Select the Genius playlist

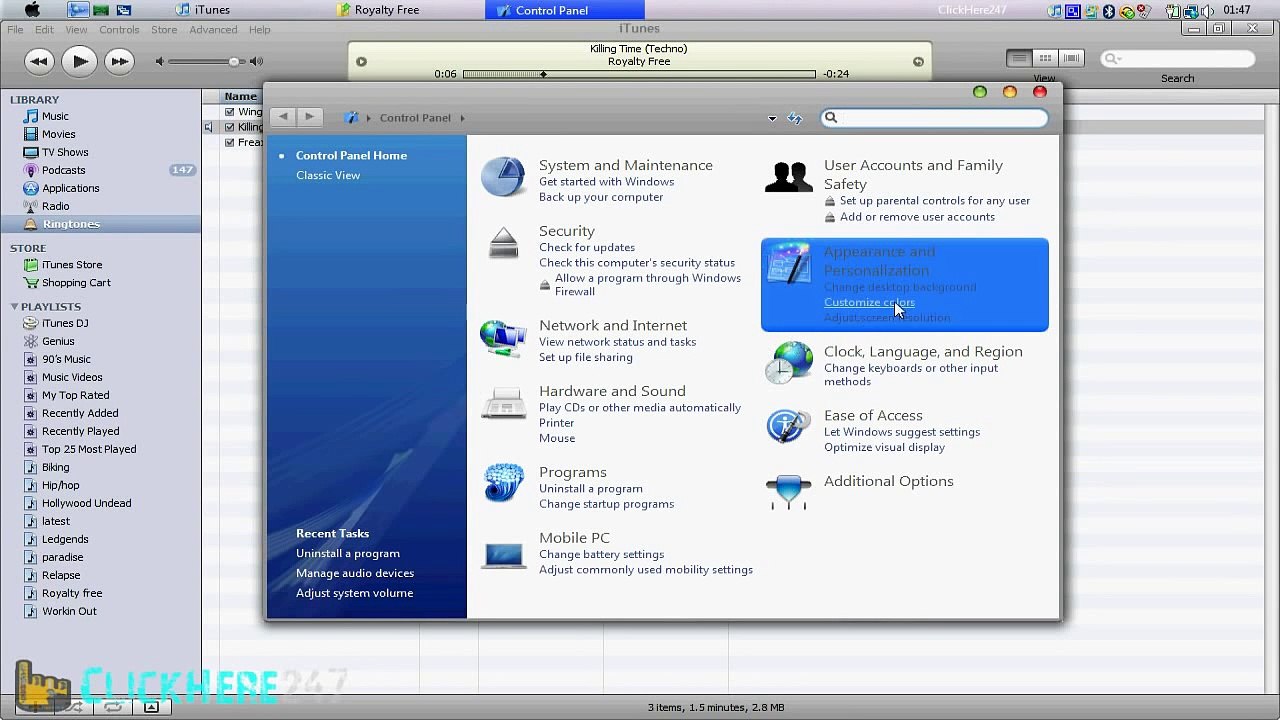[x=58, y=341]
